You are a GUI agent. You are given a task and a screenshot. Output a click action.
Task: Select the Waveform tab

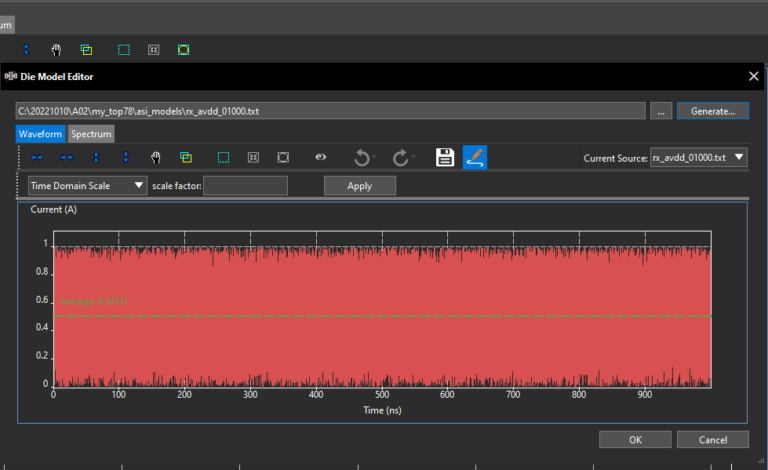(40, 134)
